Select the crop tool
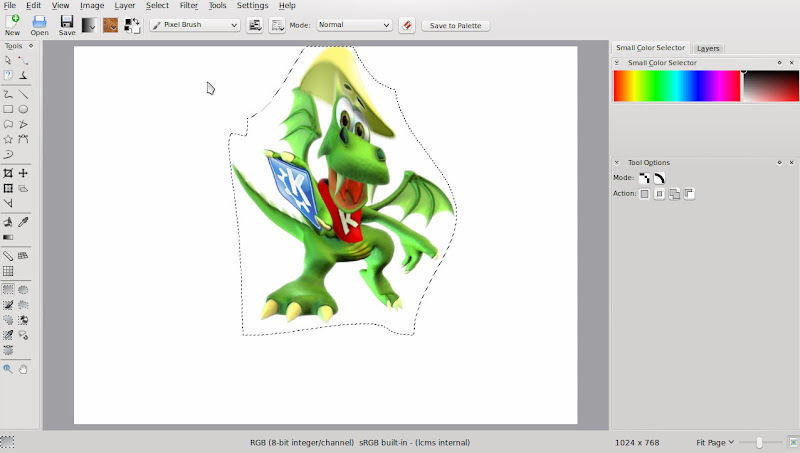This screenshot has height=453, width=800. pos(8,173)
